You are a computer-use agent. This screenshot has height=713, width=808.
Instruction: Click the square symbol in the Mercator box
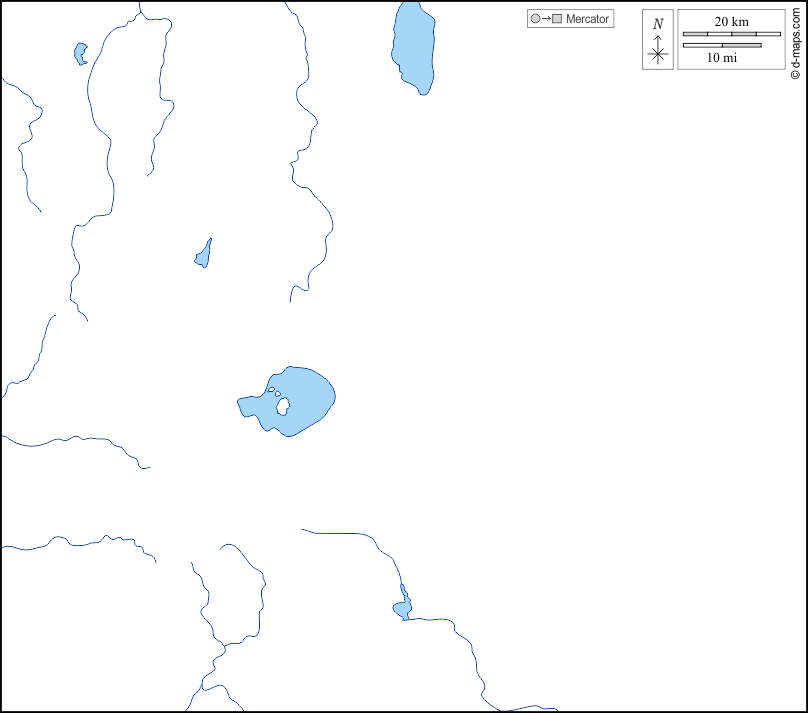coord(557,19)
